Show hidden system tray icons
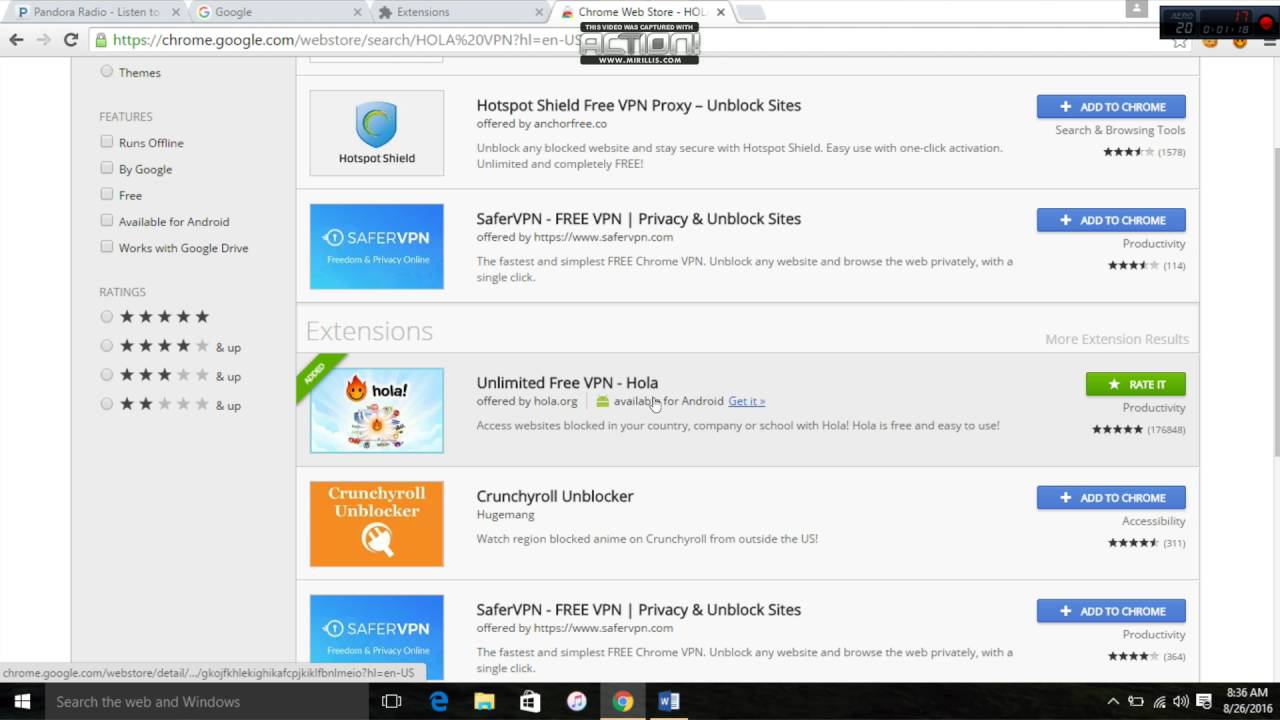Image resolution: width=1280 pixels, height=720 pixels. pos(1113,701)
